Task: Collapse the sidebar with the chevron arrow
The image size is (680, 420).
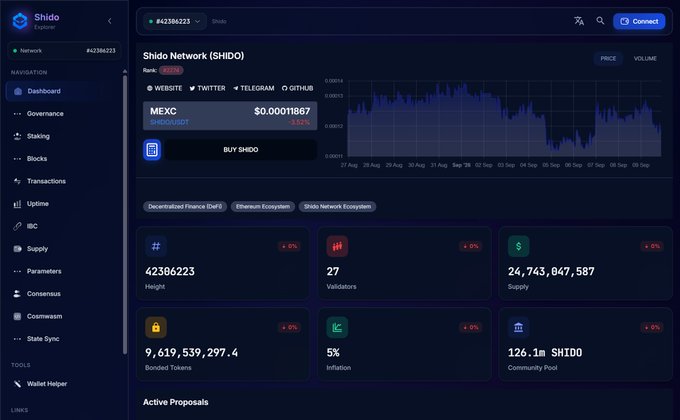Action: 110,21
